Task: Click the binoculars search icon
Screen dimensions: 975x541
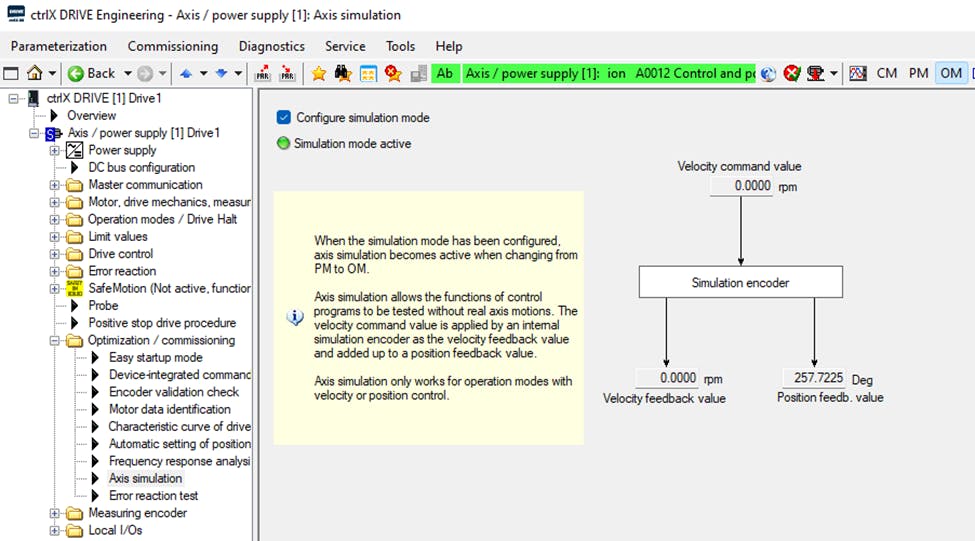Action: (x=343, y=73)
